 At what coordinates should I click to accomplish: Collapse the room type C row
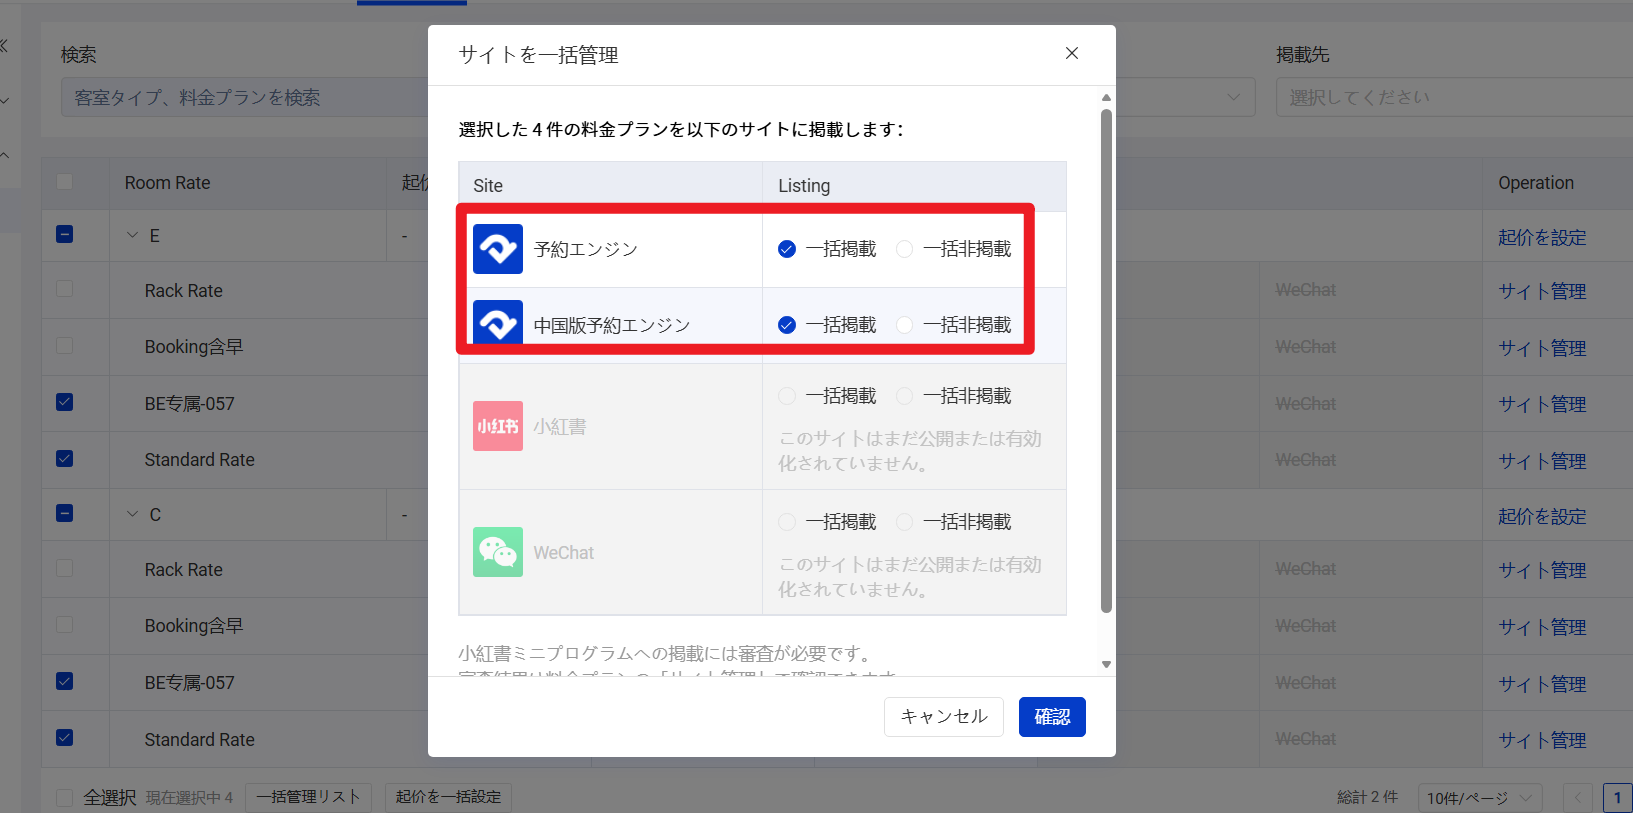pyautogui.click(x=132, y=514)
